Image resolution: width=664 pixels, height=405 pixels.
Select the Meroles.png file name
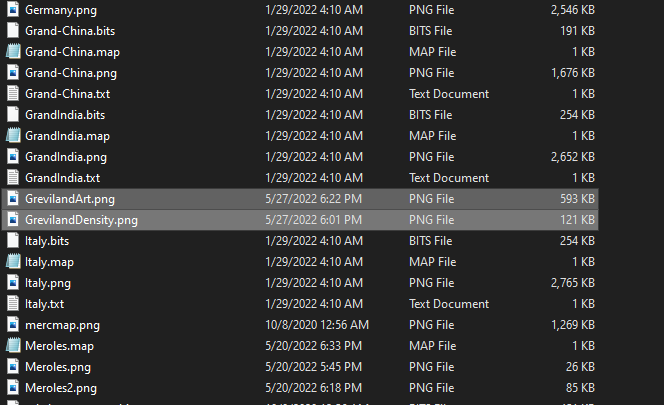(60, 366)
